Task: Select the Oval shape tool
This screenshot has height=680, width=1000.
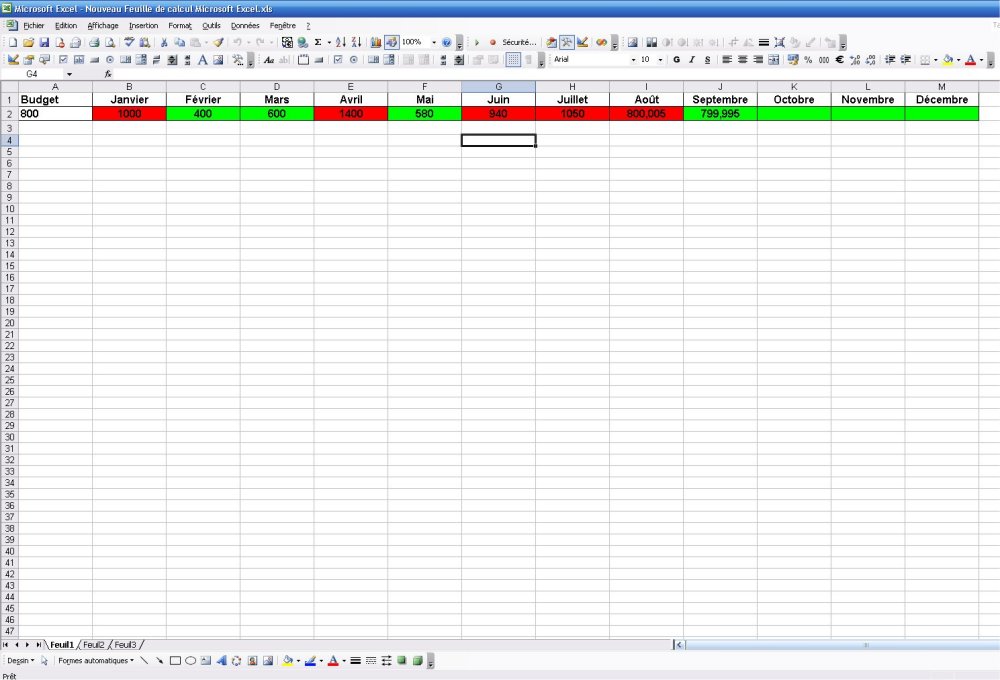Action: click(190, 661)
